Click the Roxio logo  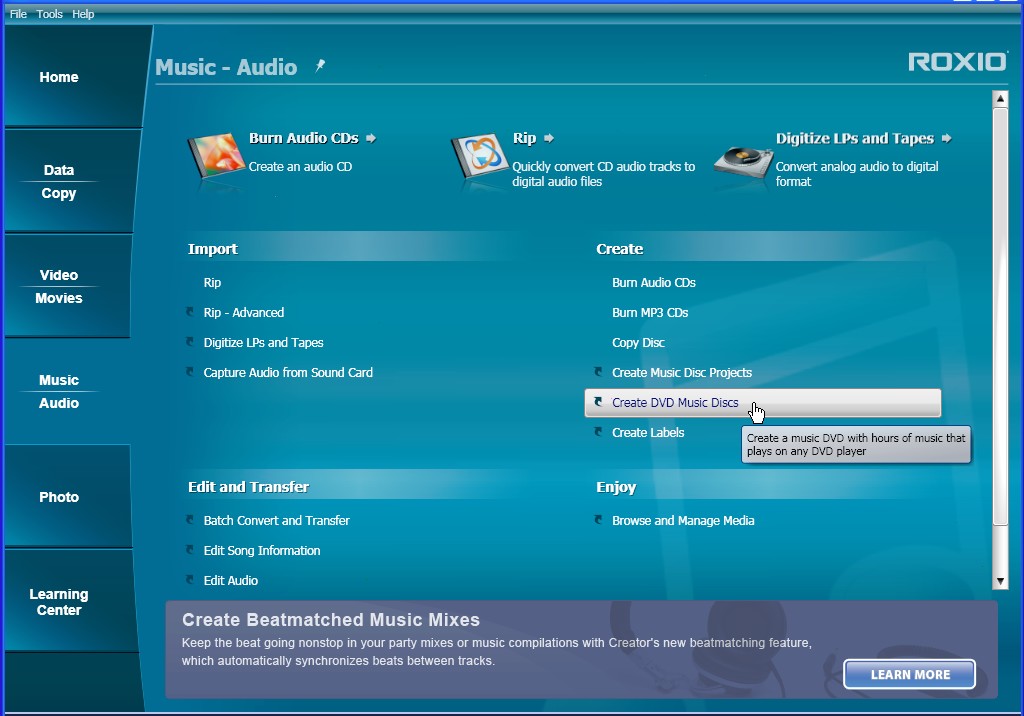point(957,62)
